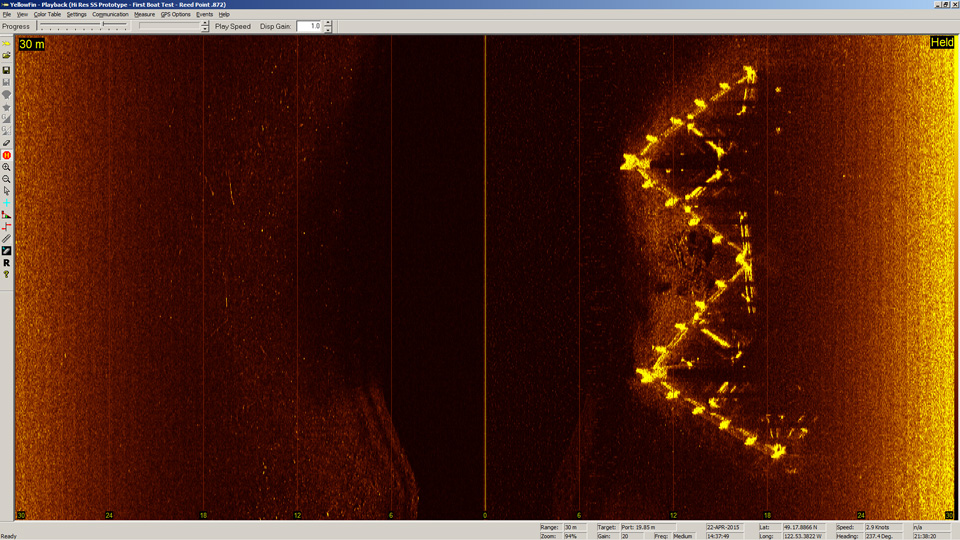Screen dimensions: 960x540
Task: Choose the arrow pointer tool
Action: (7, 191)
